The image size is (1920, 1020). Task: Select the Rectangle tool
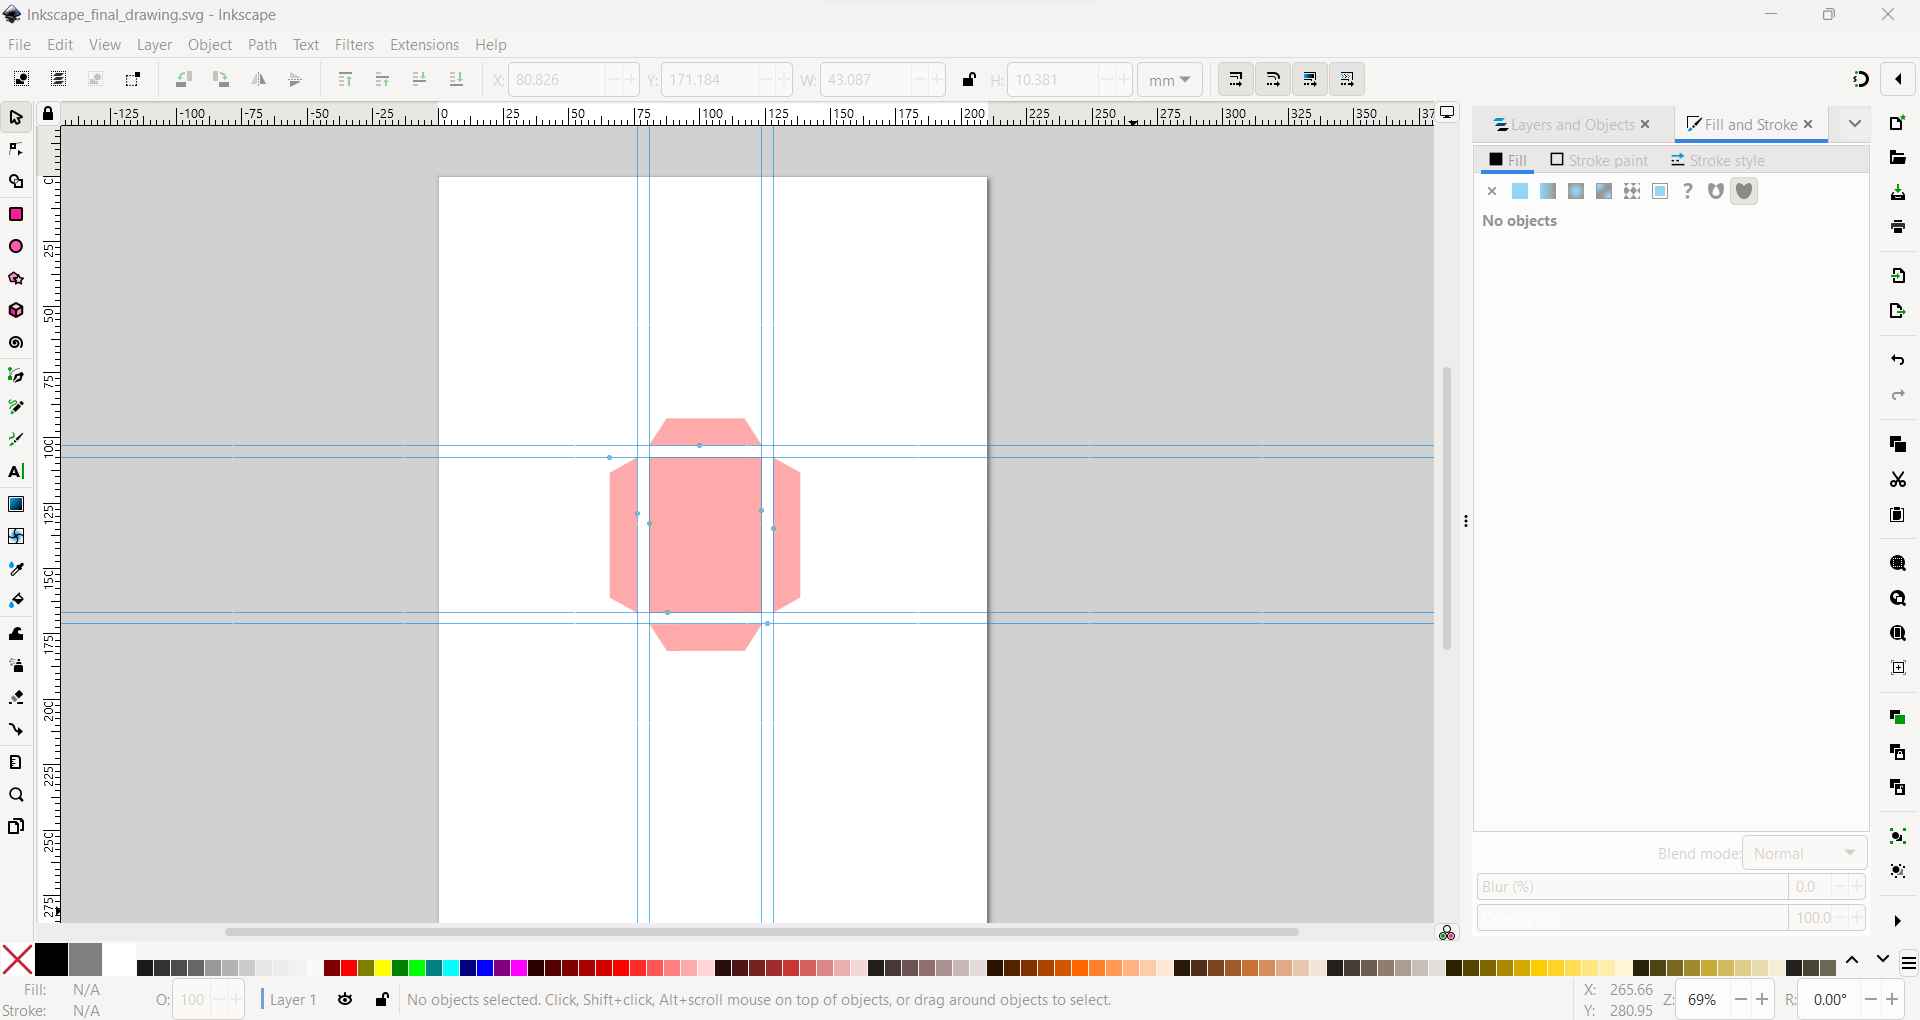coord(16,214)
